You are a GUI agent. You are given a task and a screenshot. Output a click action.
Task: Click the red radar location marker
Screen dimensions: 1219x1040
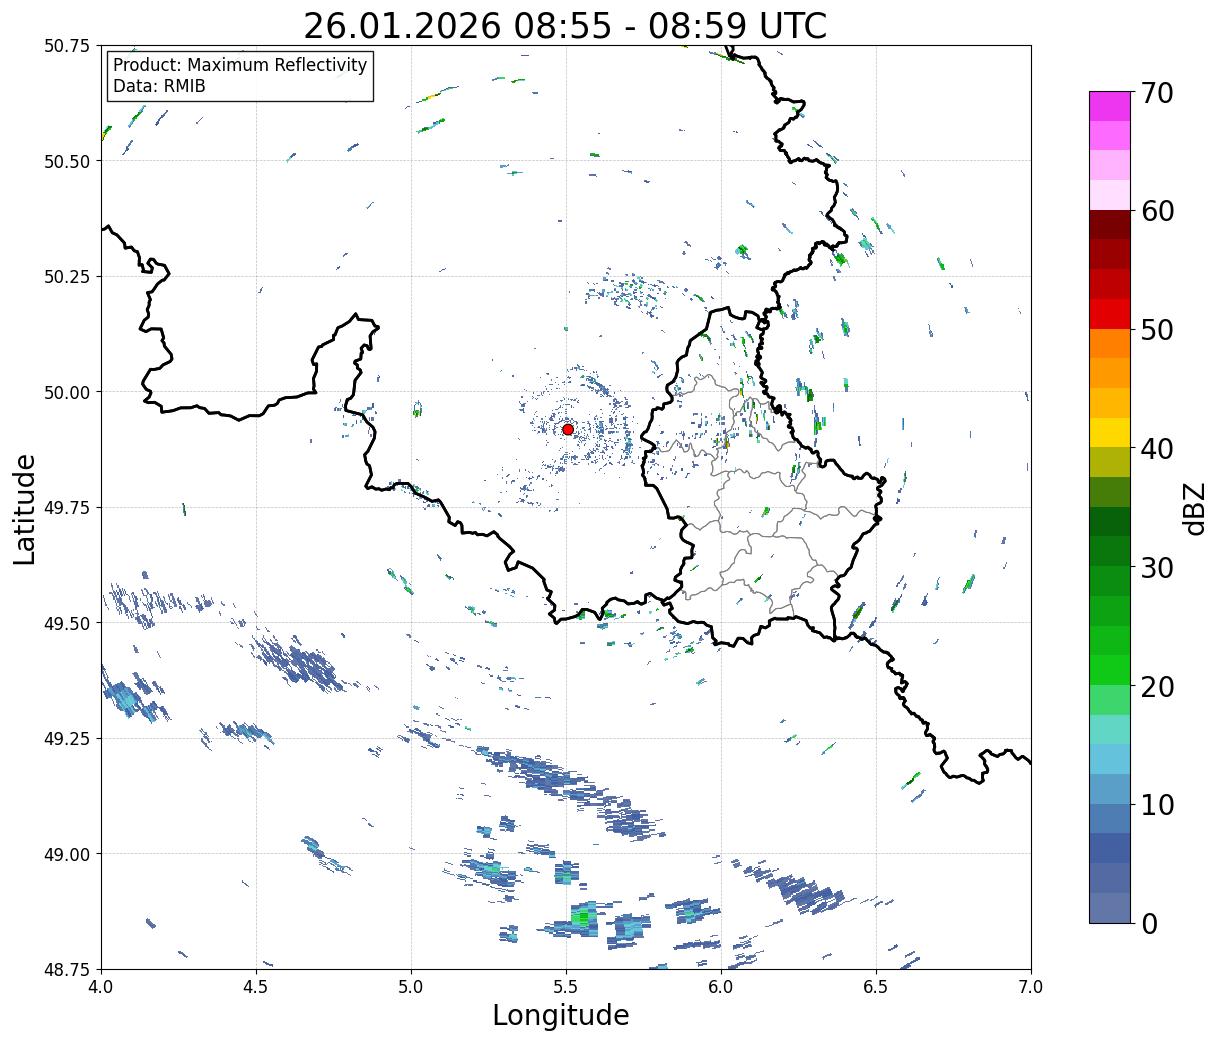[x=567, y=429]
